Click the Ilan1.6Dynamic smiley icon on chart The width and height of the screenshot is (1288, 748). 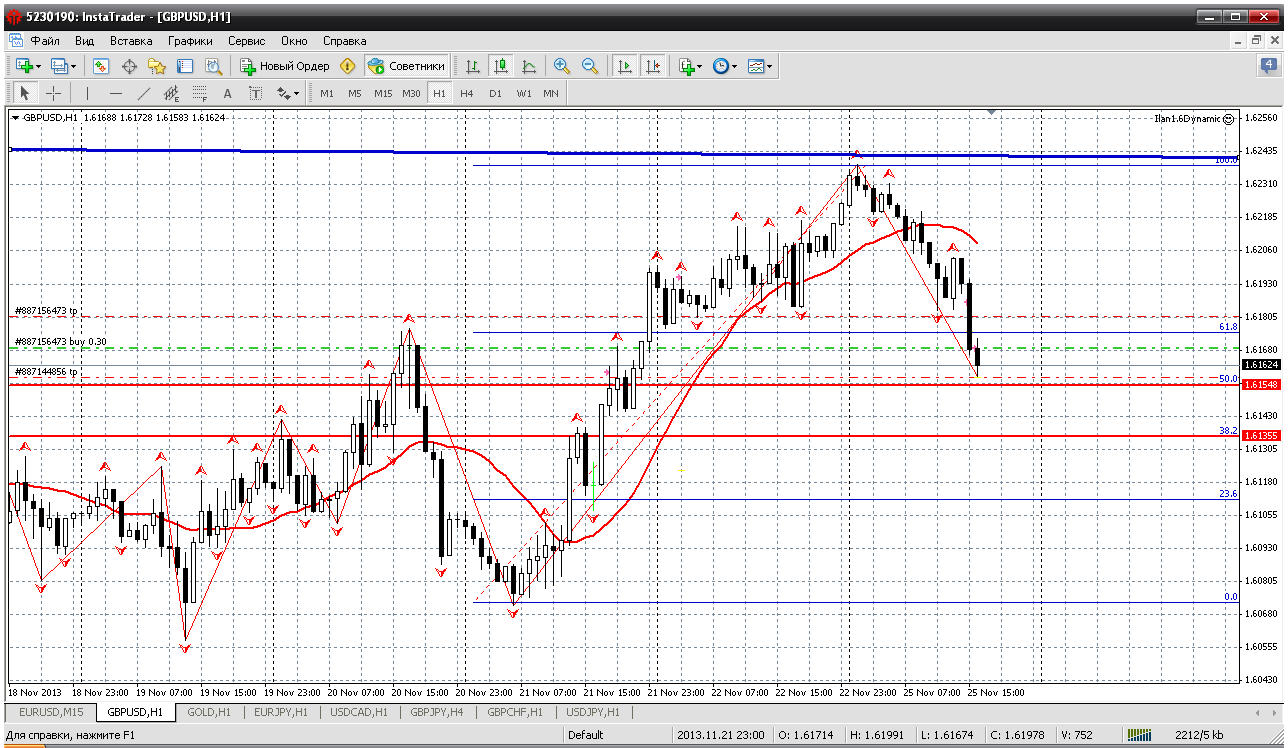coord(1228,119)
